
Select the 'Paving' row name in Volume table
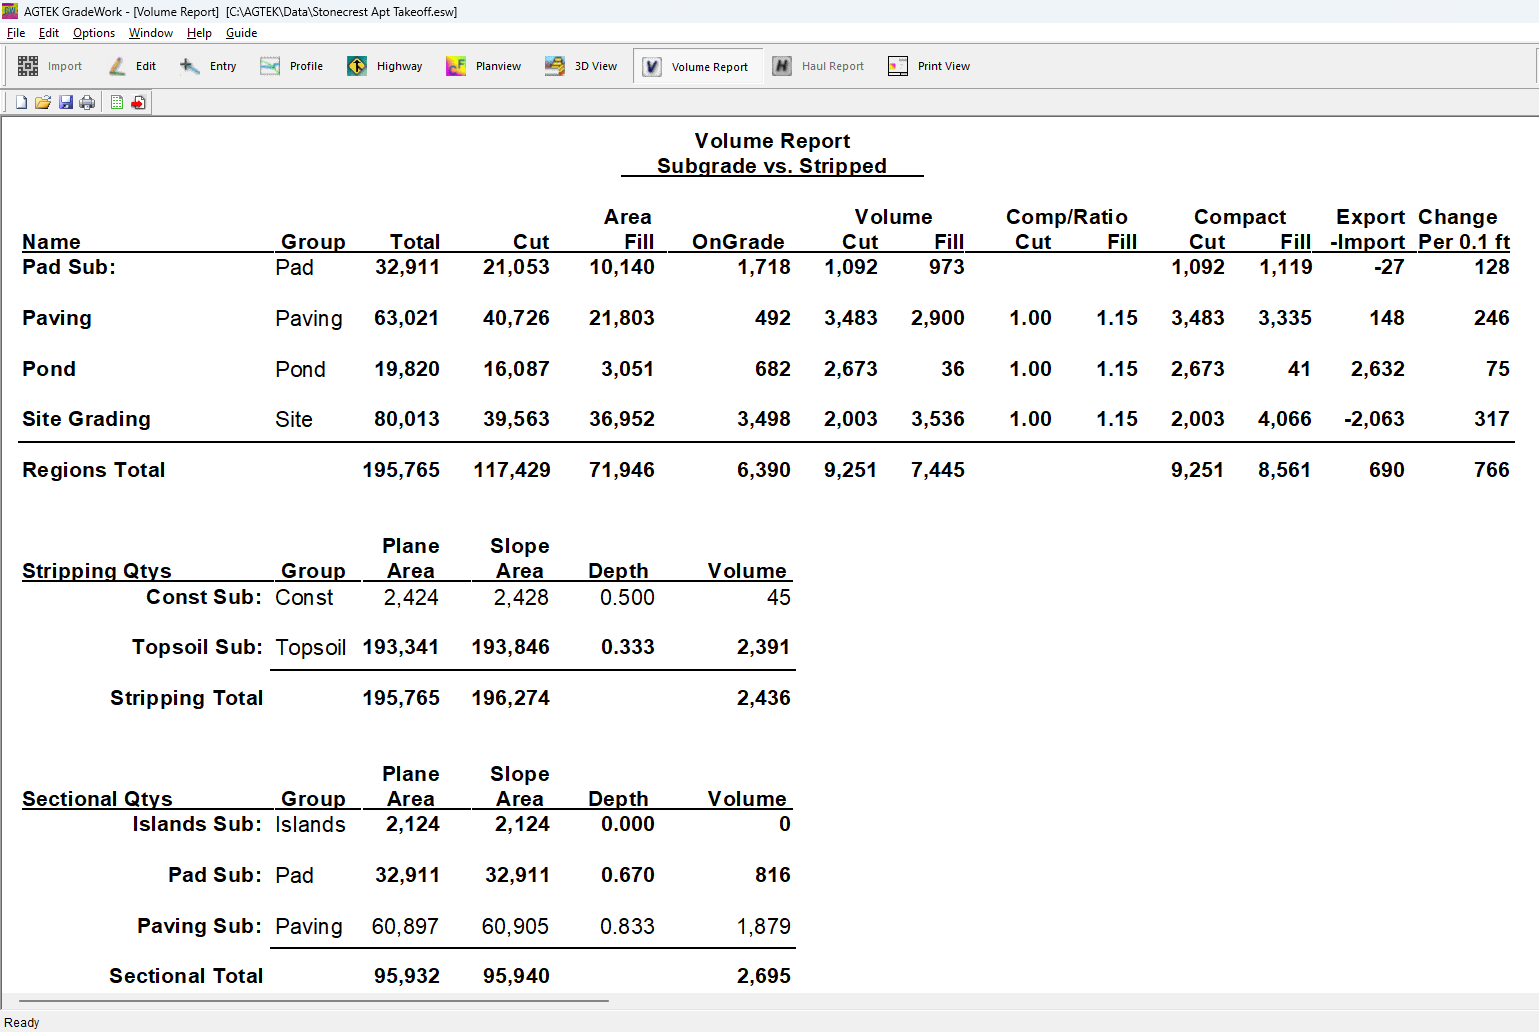pos(57,318)
